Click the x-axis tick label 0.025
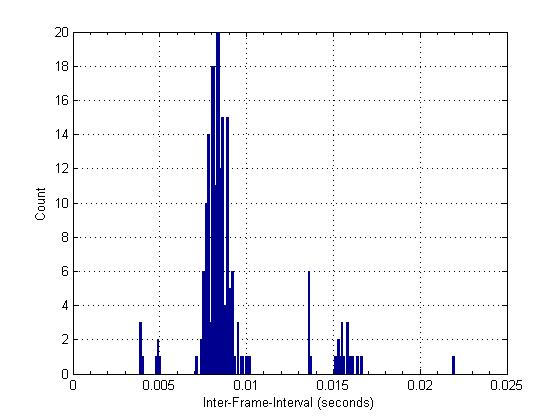This screenshot has height=420, width=560. click(506, 385)
